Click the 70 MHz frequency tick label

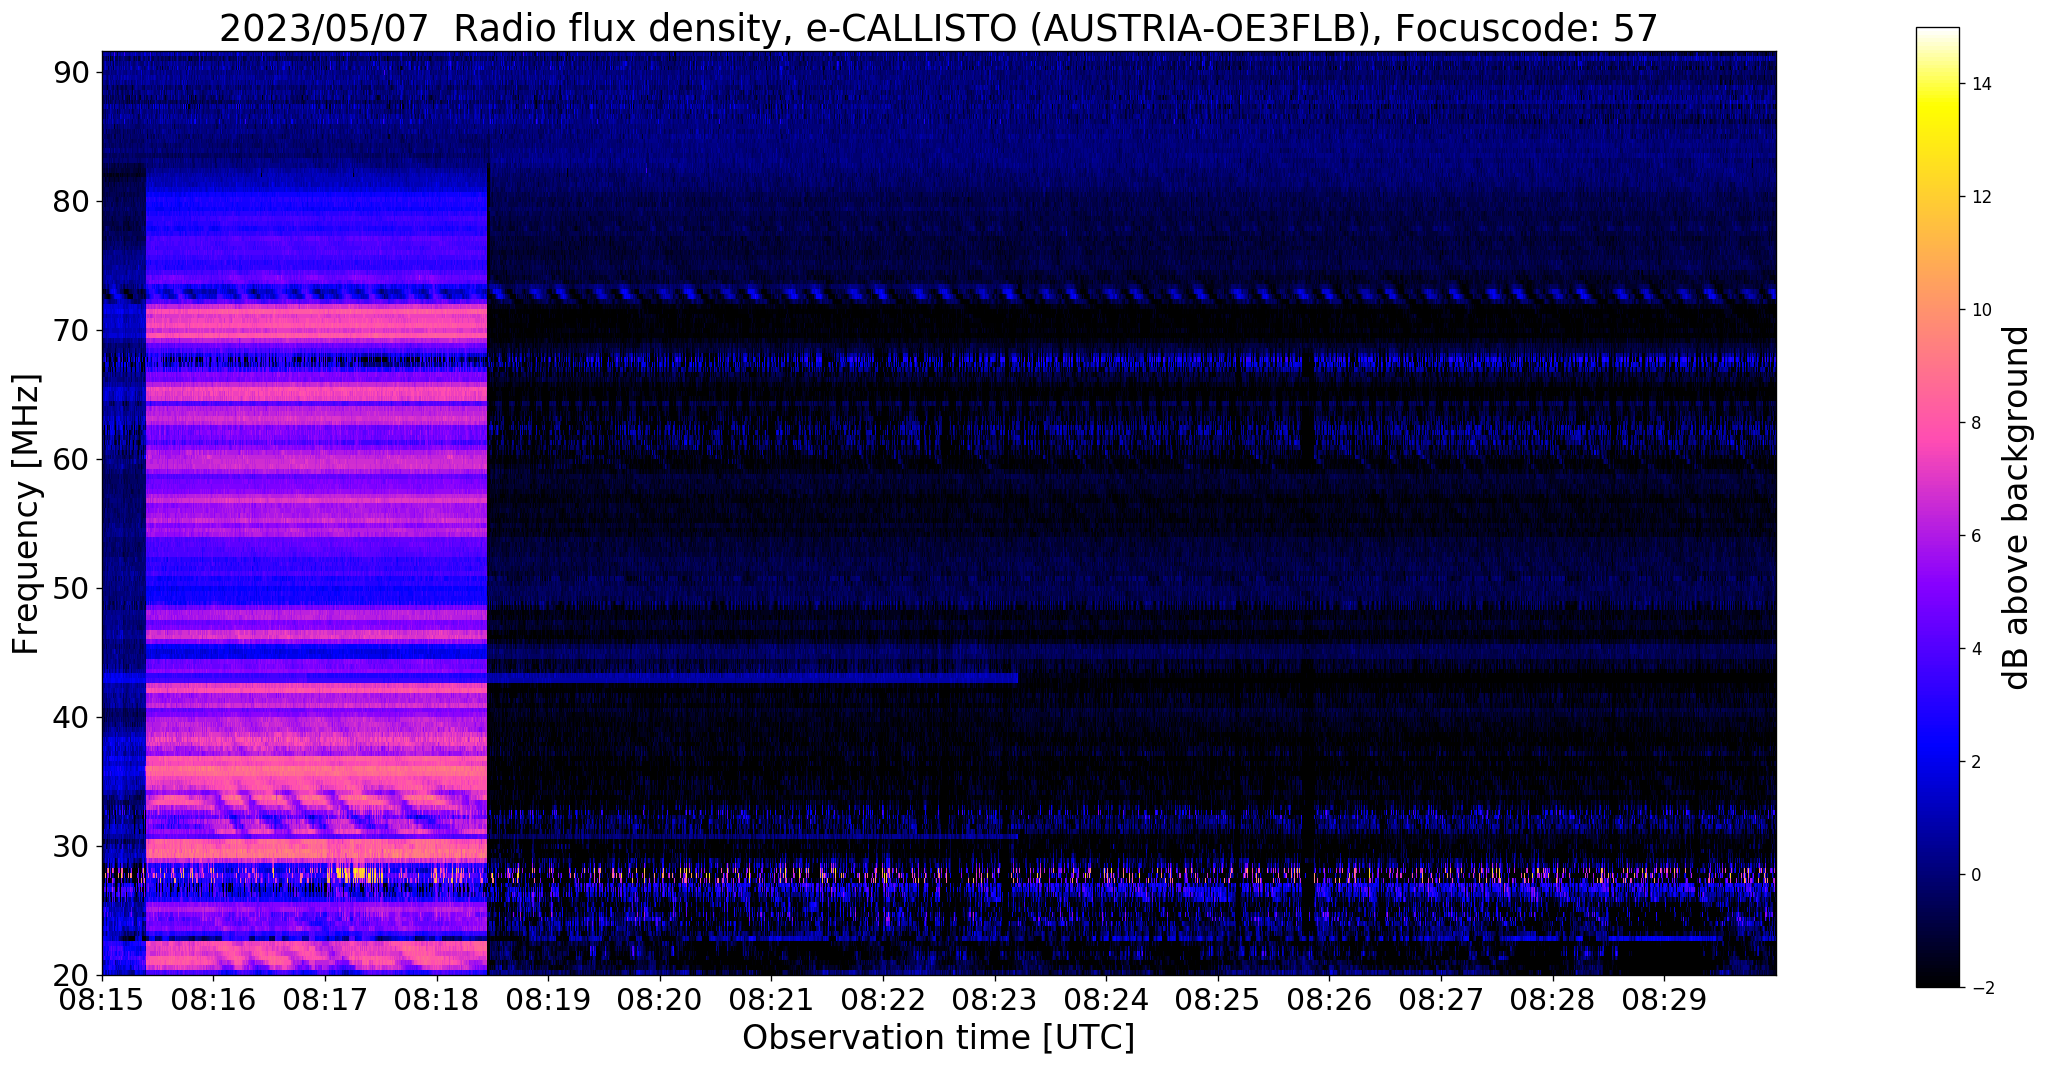70,331
